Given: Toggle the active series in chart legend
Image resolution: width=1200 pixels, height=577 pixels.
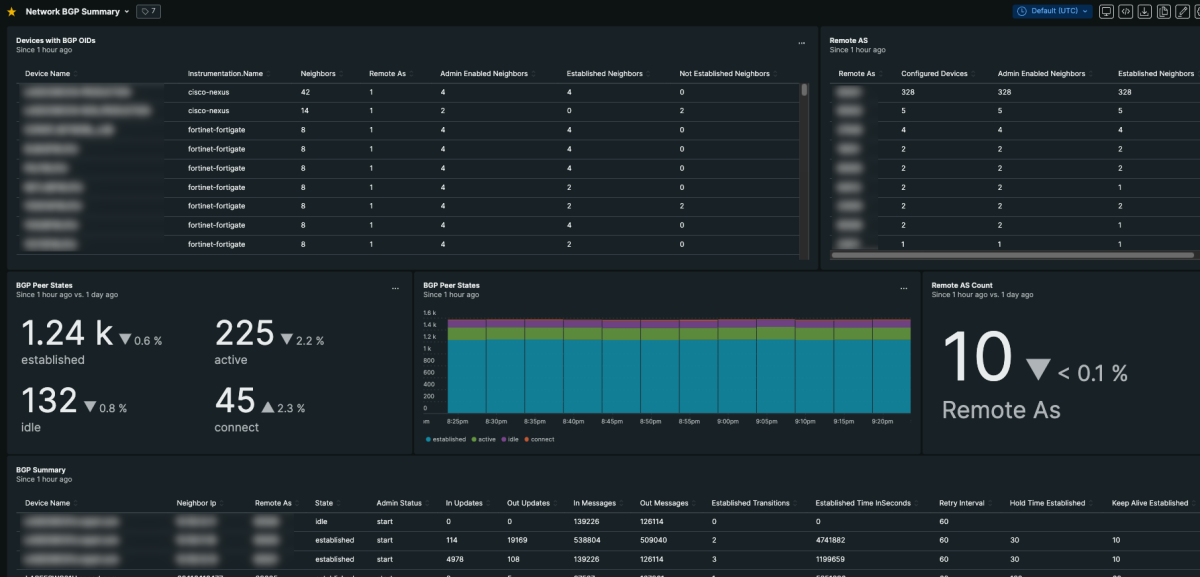Looking at the screenshot, I should tap(486, 439).
